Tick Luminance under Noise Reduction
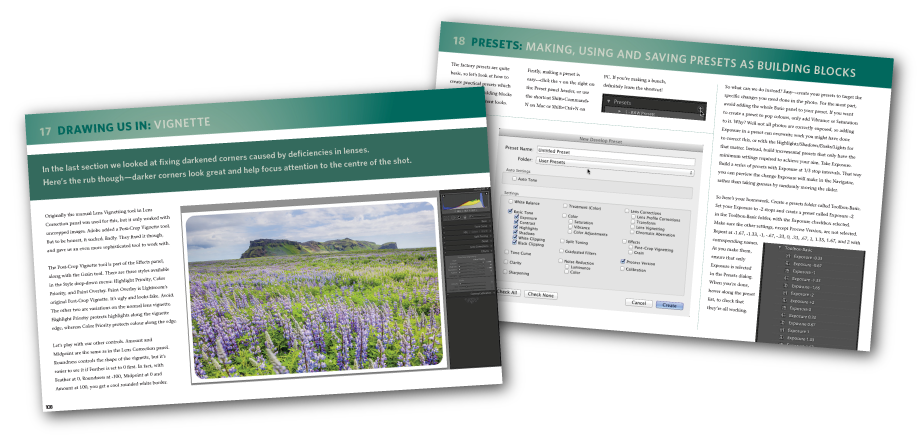The image size is (918, 439). click(x=567, y=266)
